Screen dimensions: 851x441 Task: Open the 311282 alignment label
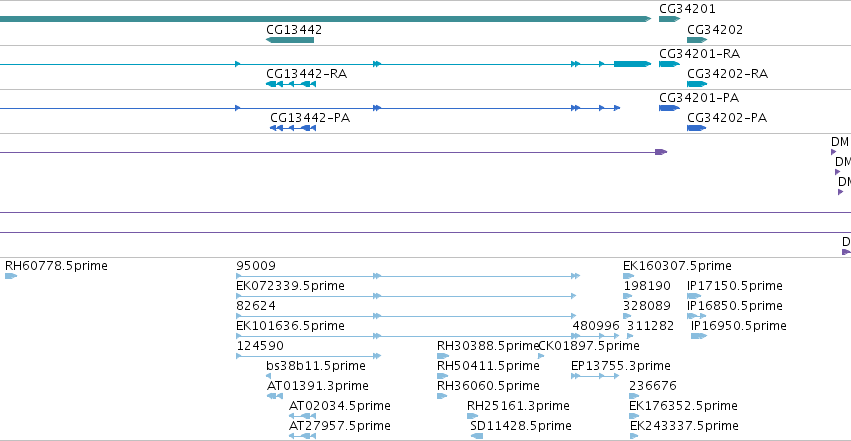[x=650, y=326]
